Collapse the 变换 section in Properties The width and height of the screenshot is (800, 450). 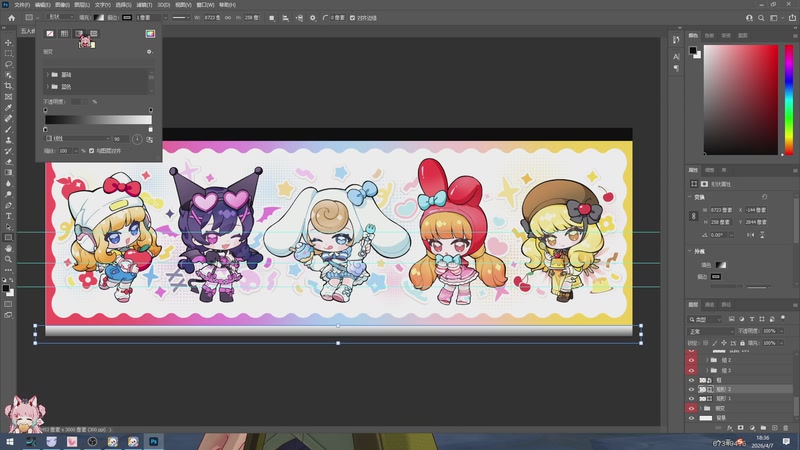[x=690, y=197]
